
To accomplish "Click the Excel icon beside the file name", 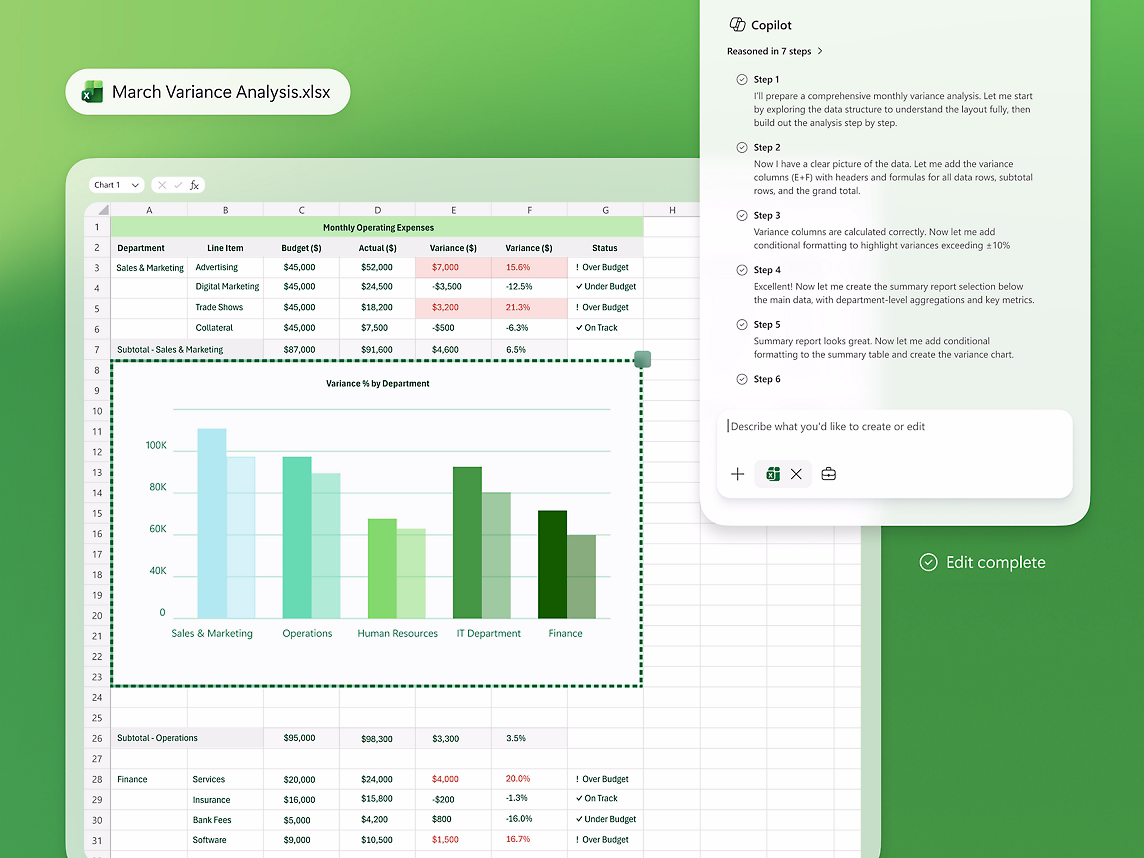I will pos(92,92).
